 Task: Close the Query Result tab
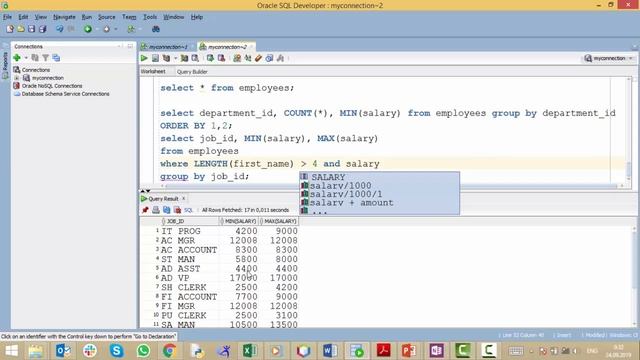point(184,198)
